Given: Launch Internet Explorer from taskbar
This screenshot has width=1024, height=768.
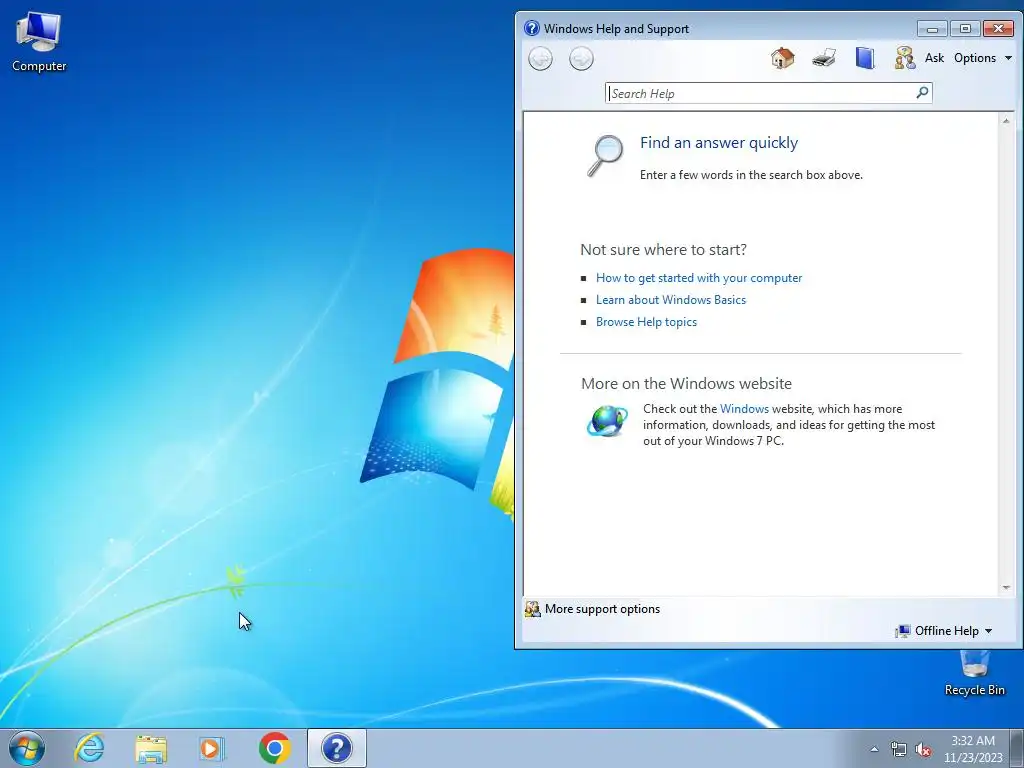Looking at the screenshot, I should (89, 748).
